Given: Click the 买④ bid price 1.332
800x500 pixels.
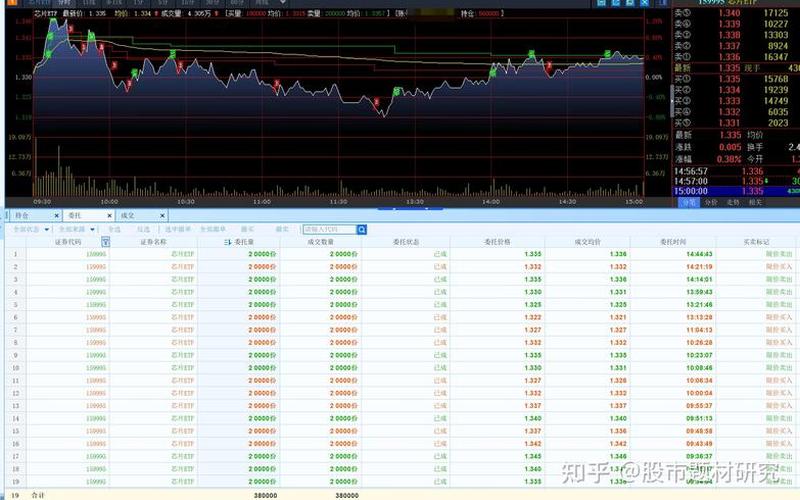Looking at the screenshot, I should 729,112.
